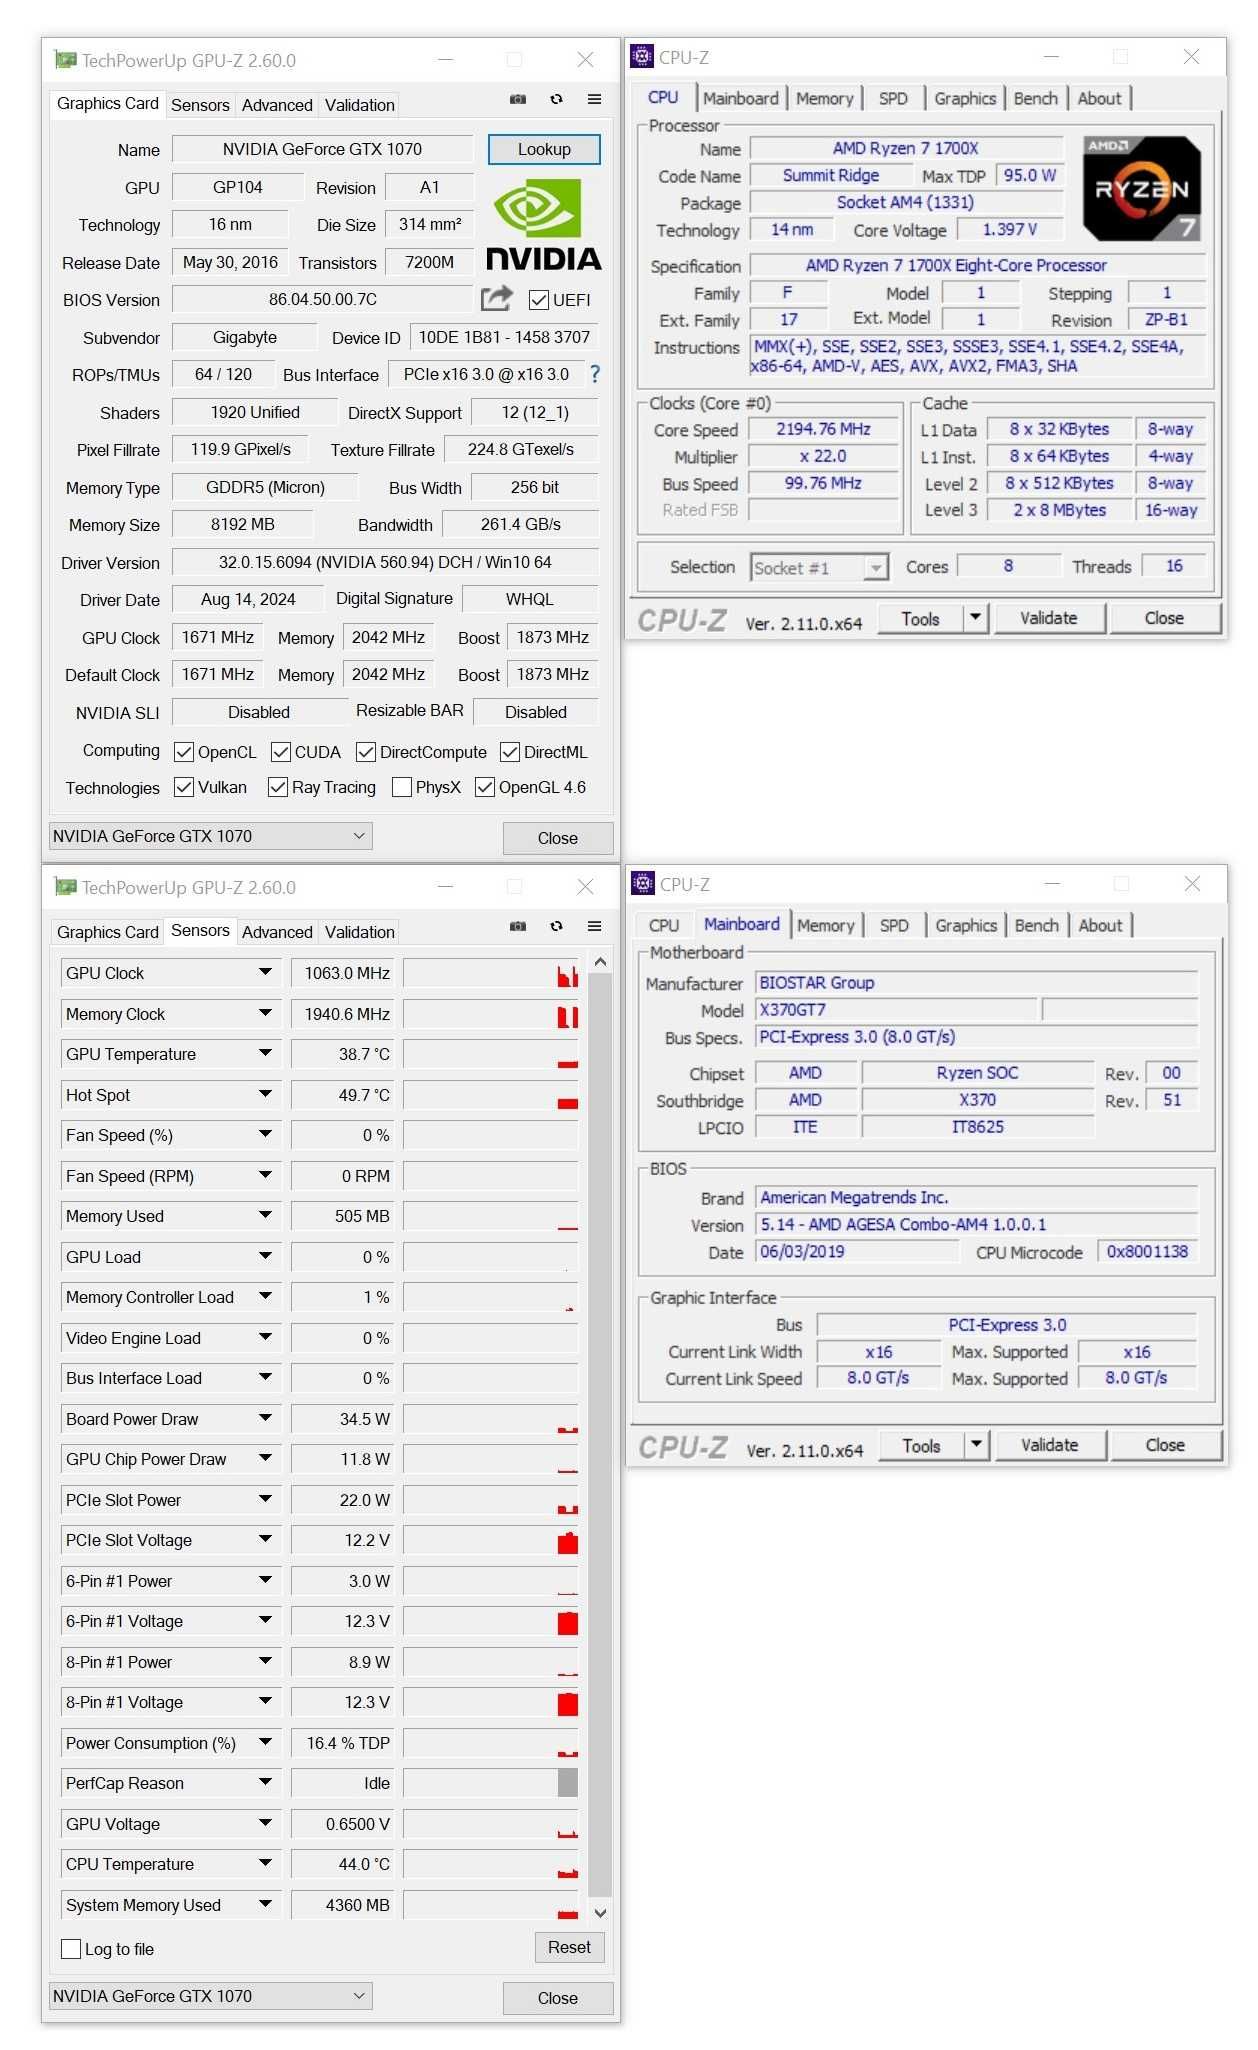Click the Tools dropdown arrow in the Mainboard CPU-Z window
The width and height of the screenshot is (1258, 2050).
click(977, 1445)
